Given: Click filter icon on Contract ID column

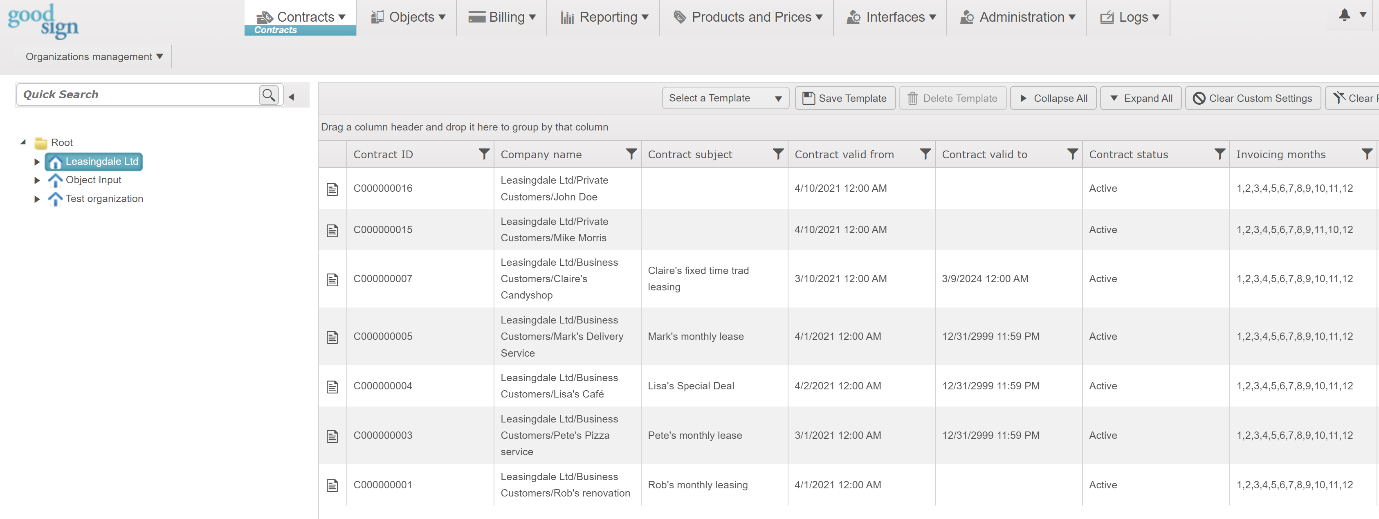Looking at the screenshot, I should click(484, 154).
